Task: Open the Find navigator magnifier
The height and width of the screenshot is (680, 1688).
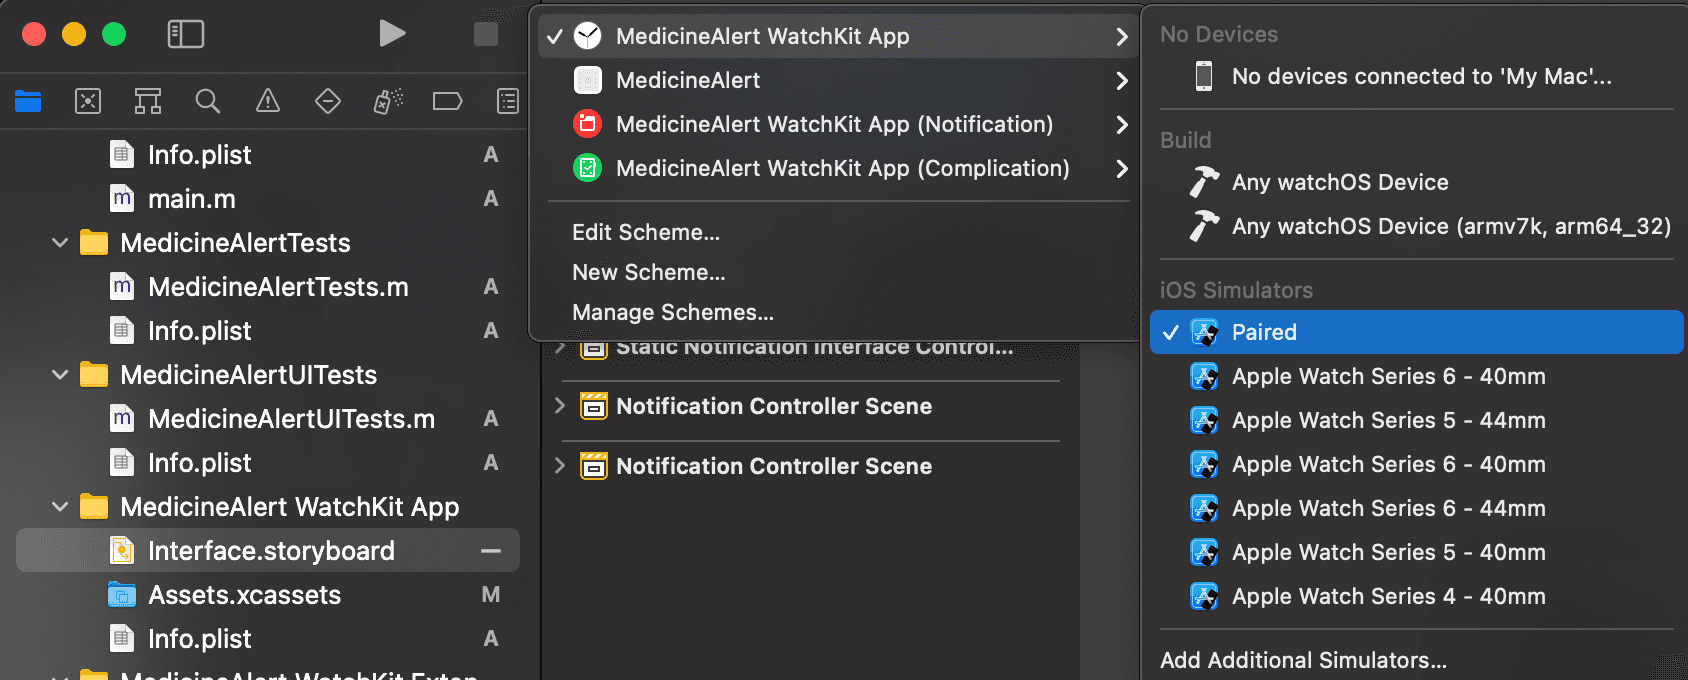Action: pos(208,101)
